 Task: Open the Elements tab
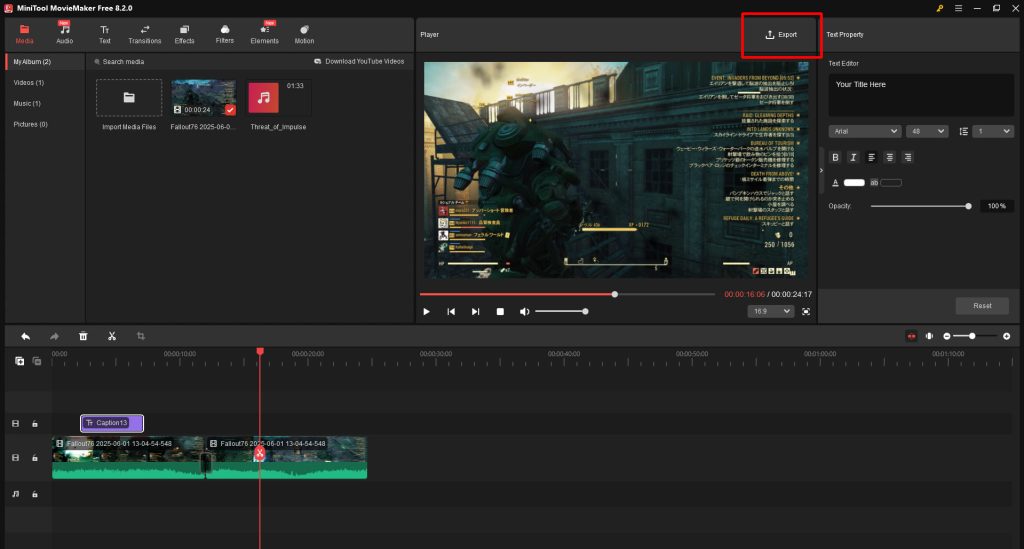[x=264, y=34]
